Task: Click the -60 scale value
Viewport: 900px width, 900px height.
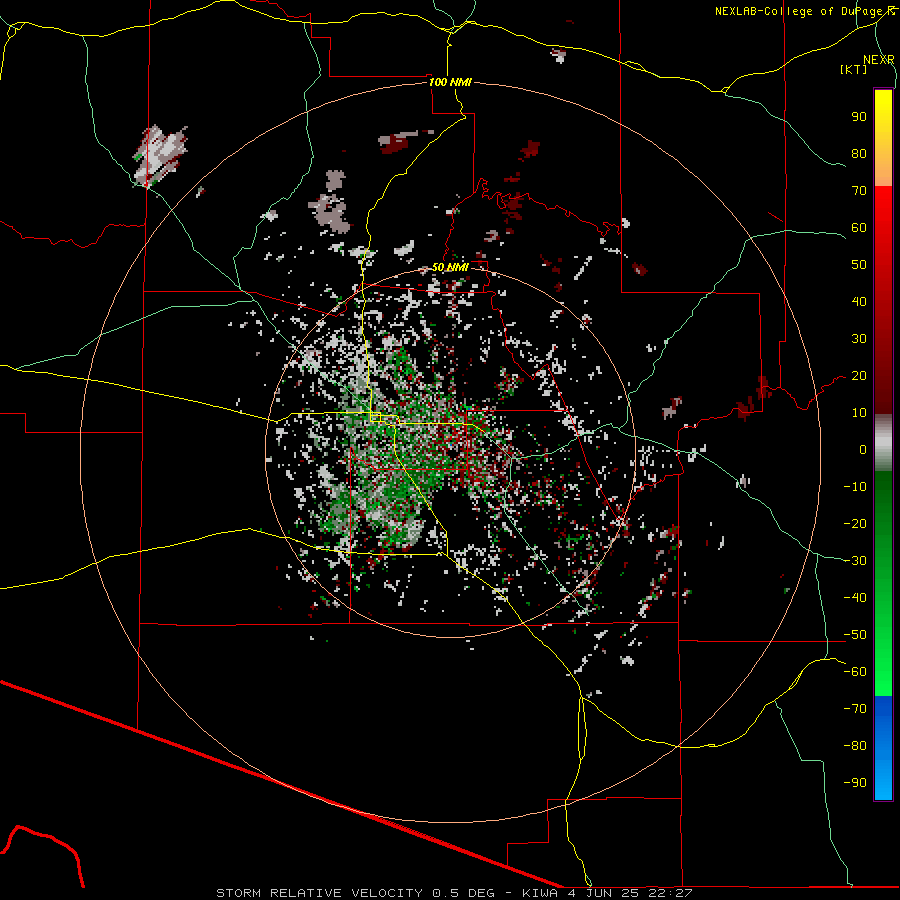Action: click(855, 672)
